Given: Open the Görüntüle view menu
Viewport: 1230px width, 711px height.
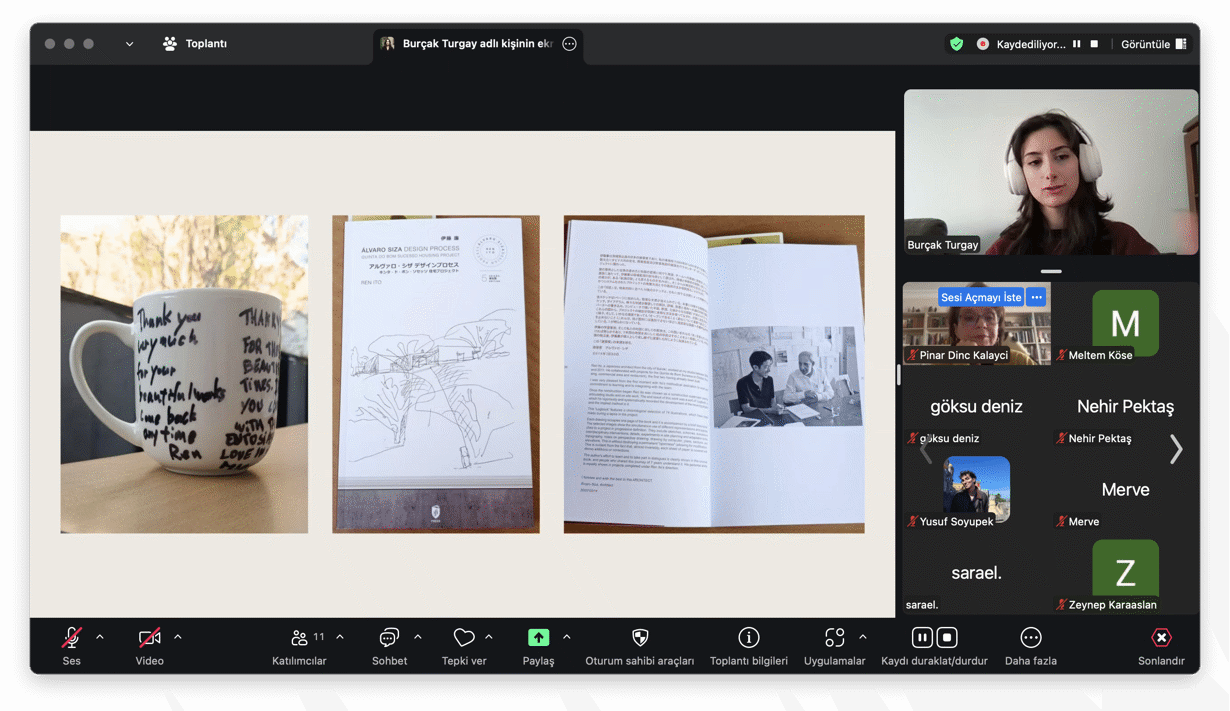Looking at the screenshot, I should 1153,44.
